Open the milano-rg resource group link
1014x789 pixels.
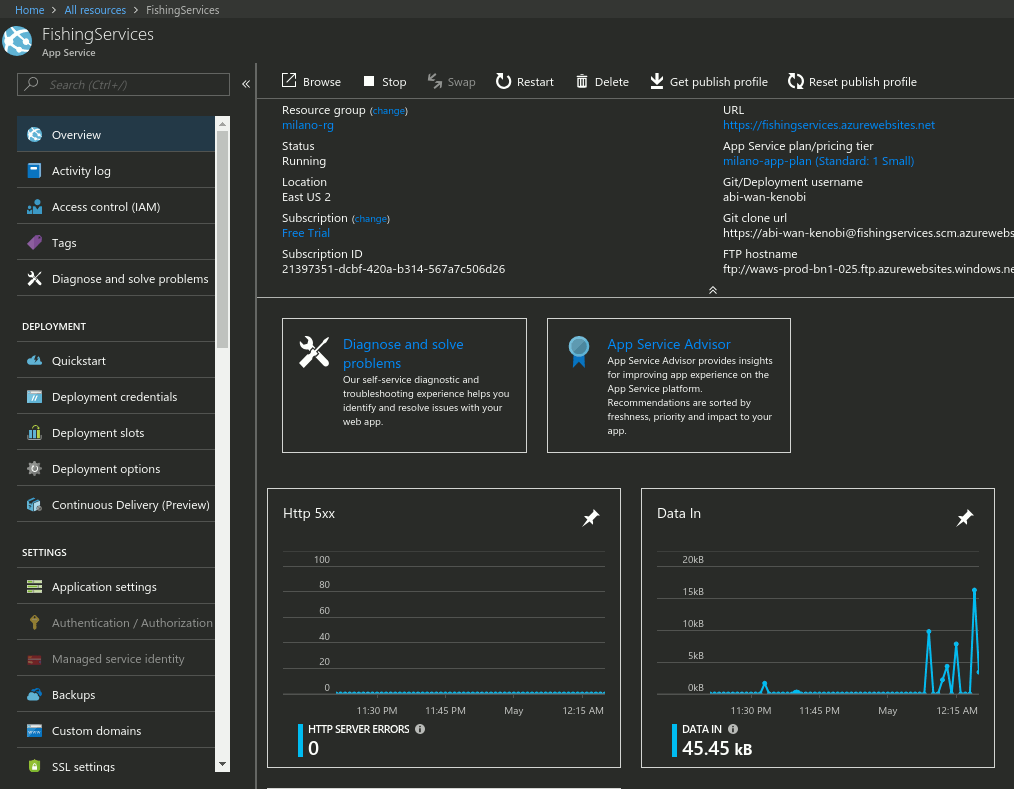[306, 125]
